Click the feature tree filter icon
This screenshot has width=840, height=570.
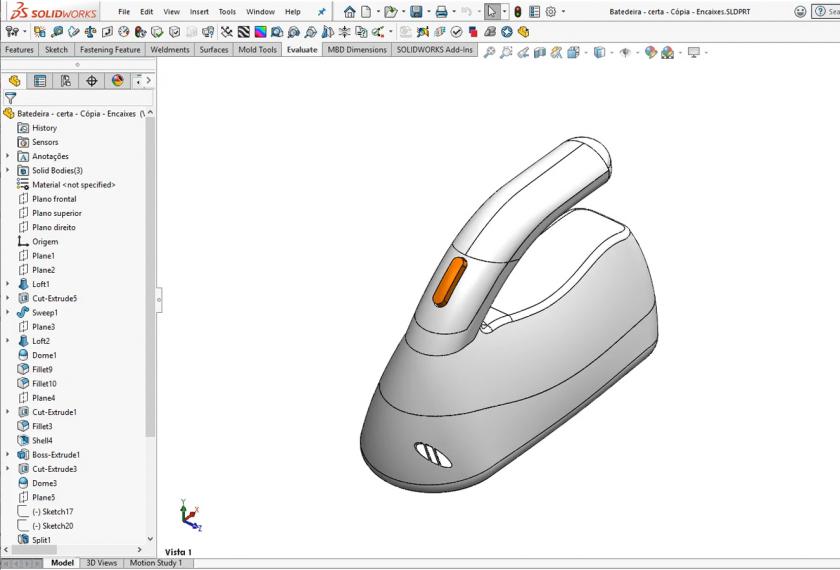pos(11,98)
